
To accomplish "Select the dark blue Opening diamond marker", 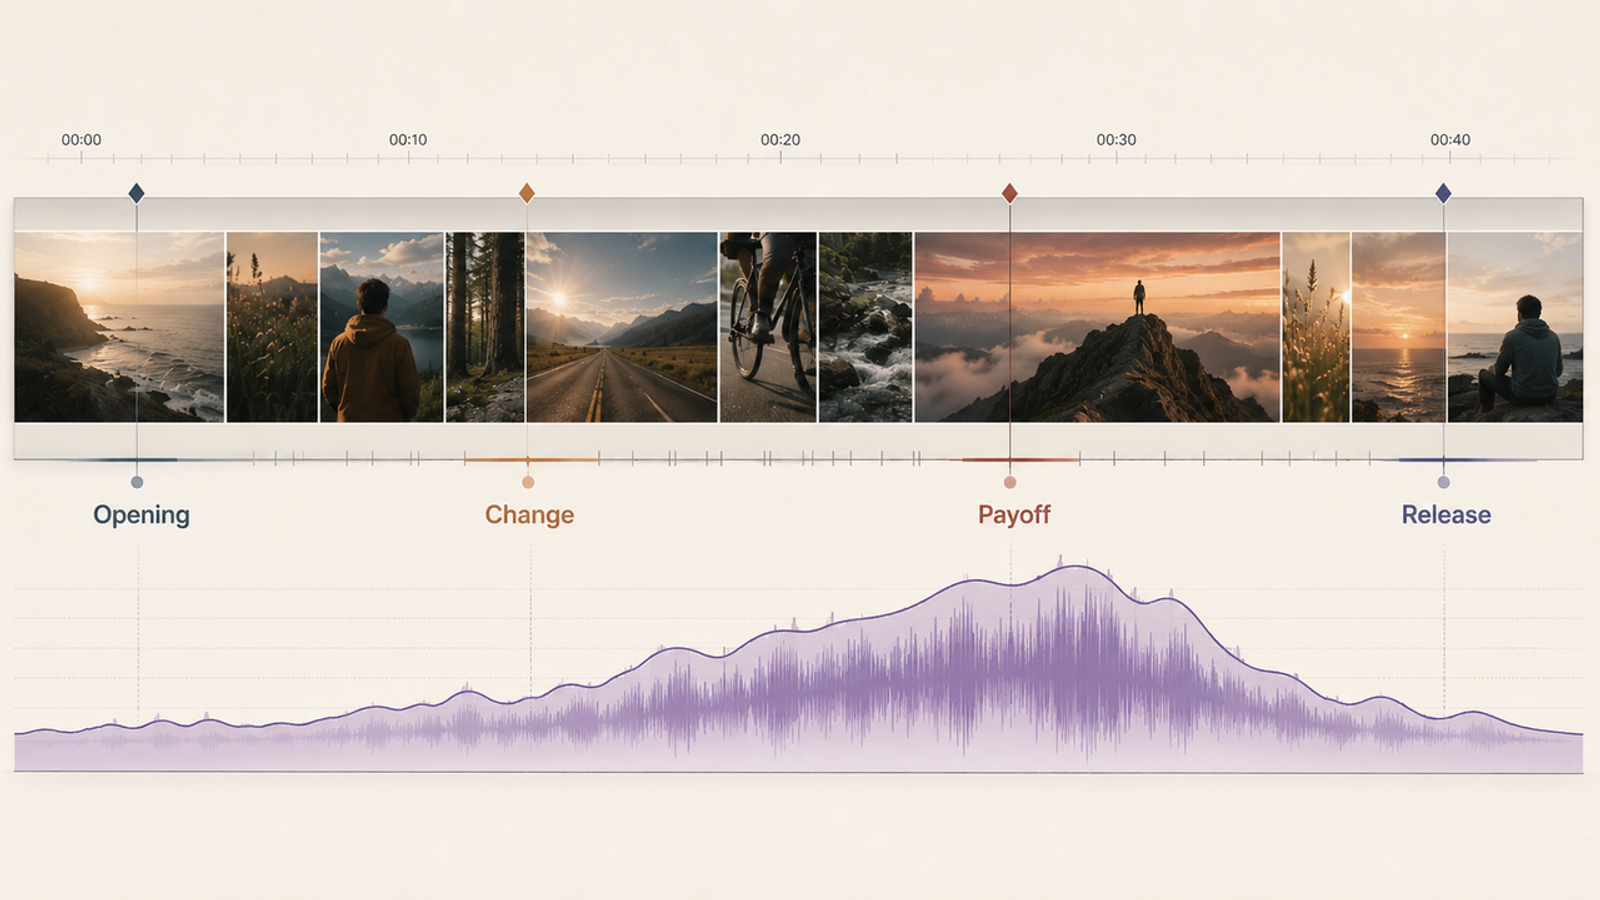I will tap(136, 193).
